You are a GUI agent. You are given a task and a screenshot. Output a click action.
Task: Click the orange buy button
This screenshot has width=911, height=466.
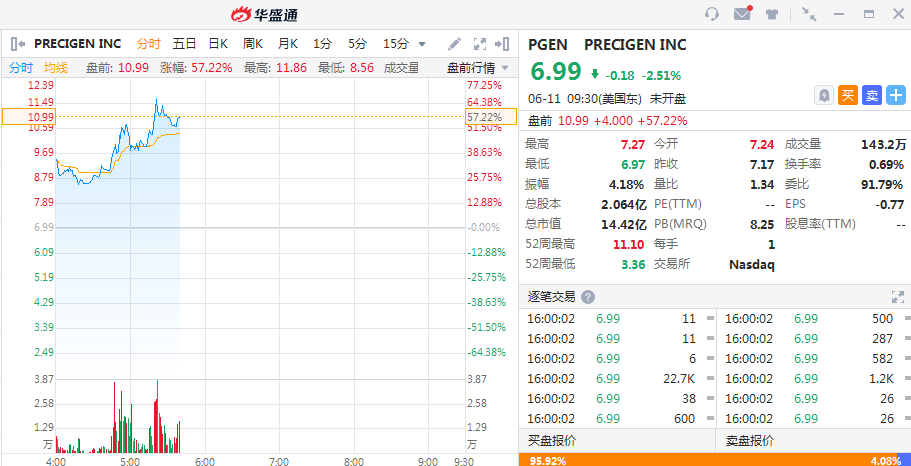point(848,95)
